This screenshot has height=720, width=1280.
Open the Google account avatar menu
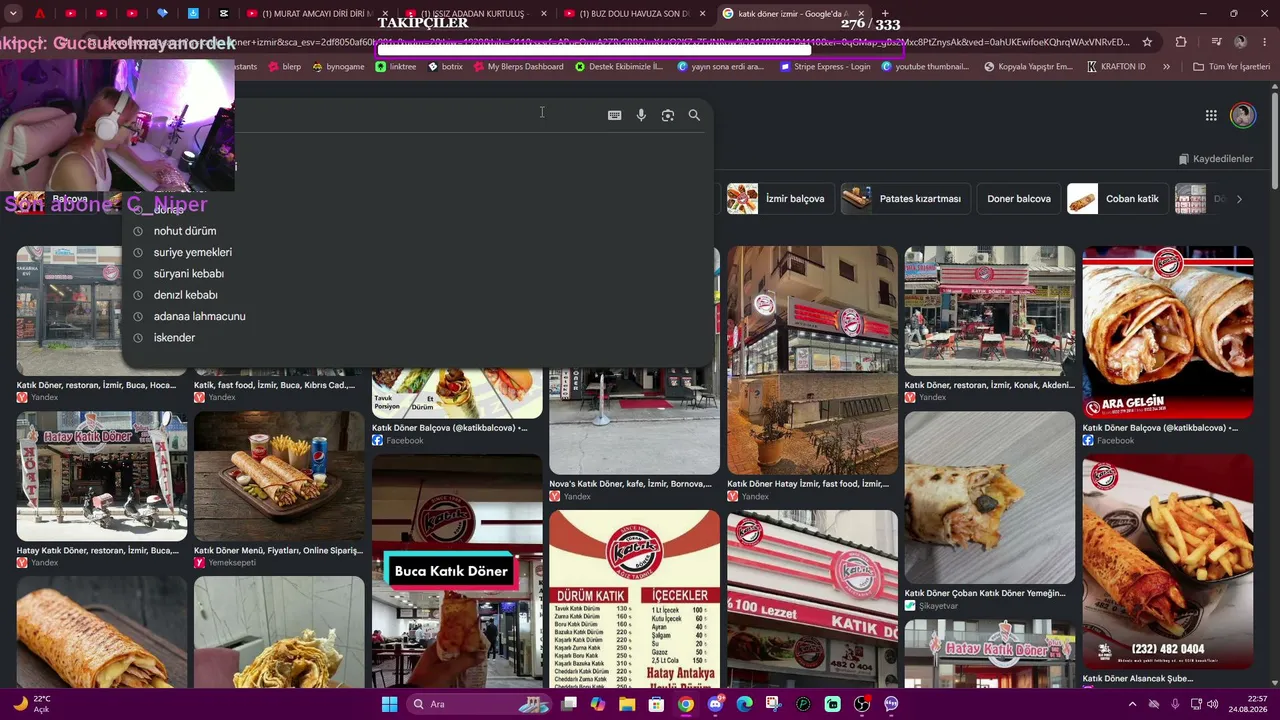(1243, 115)
